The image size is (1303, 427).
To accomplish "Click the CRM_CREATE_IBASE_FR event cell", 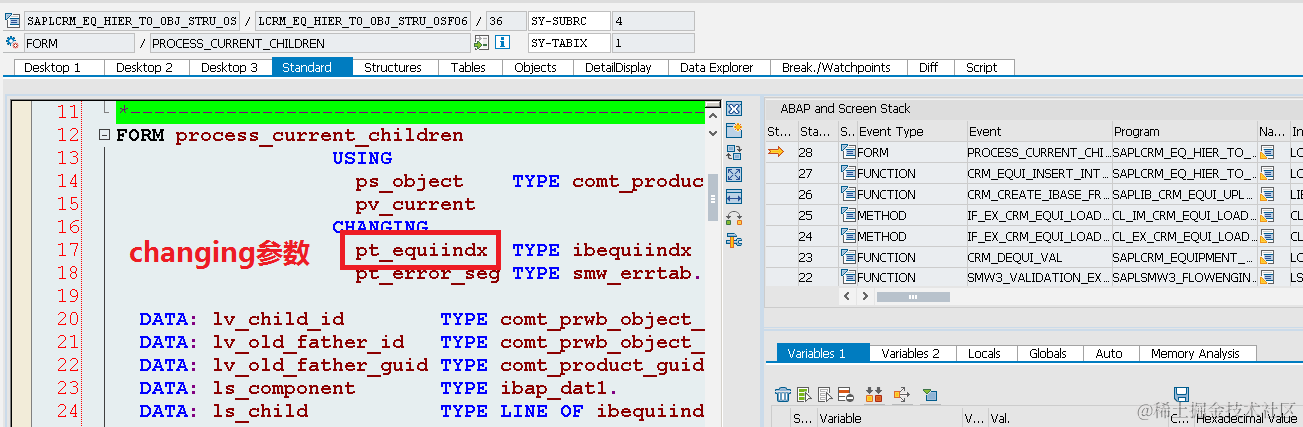I will point(1038,195).
